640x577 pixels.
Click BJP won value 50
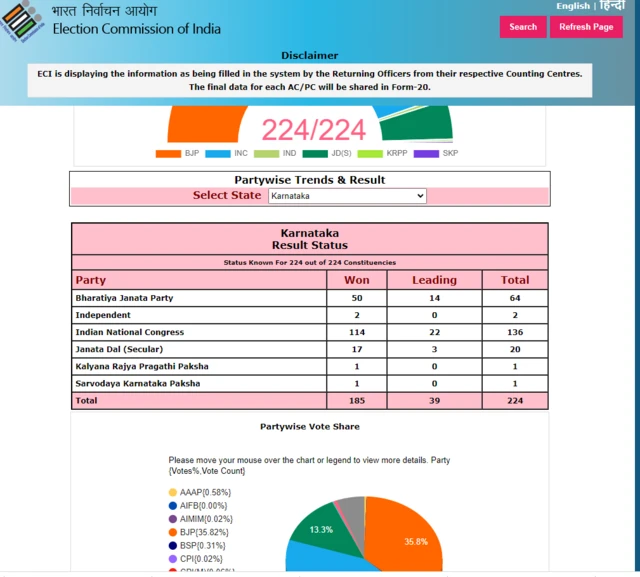pos(357,298)
